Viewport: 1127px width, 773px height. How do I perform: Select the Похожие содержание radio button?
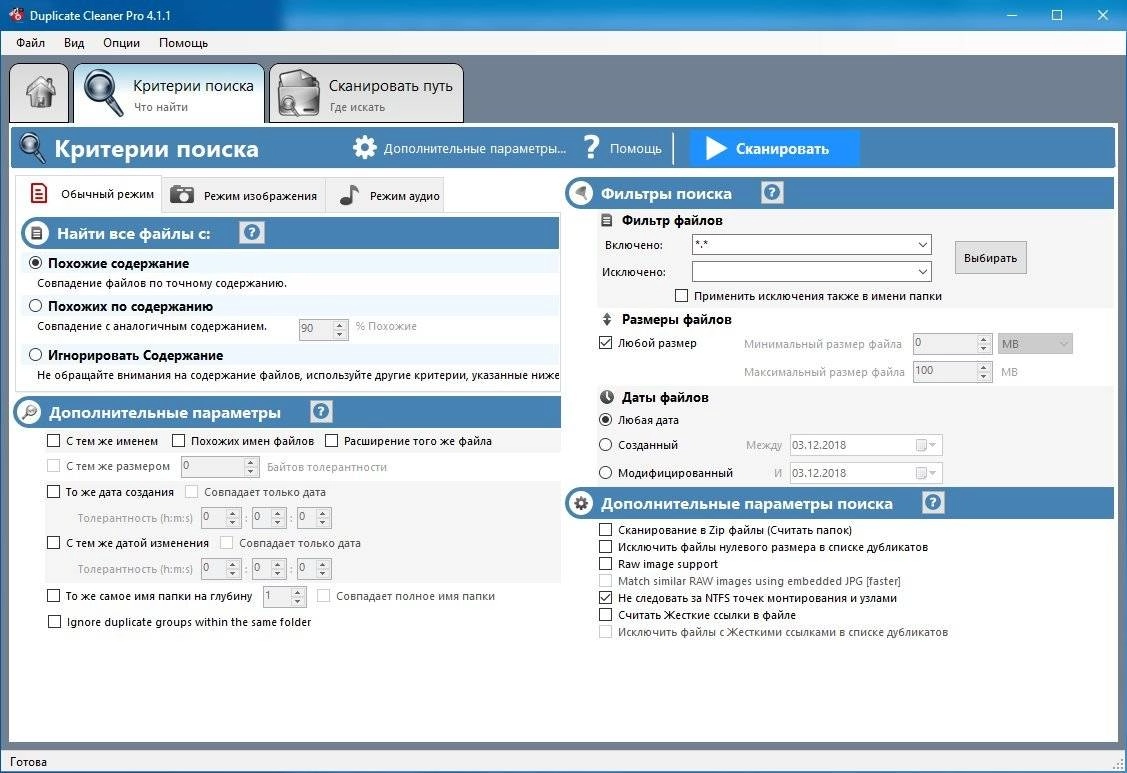click(x=35, y=263)
